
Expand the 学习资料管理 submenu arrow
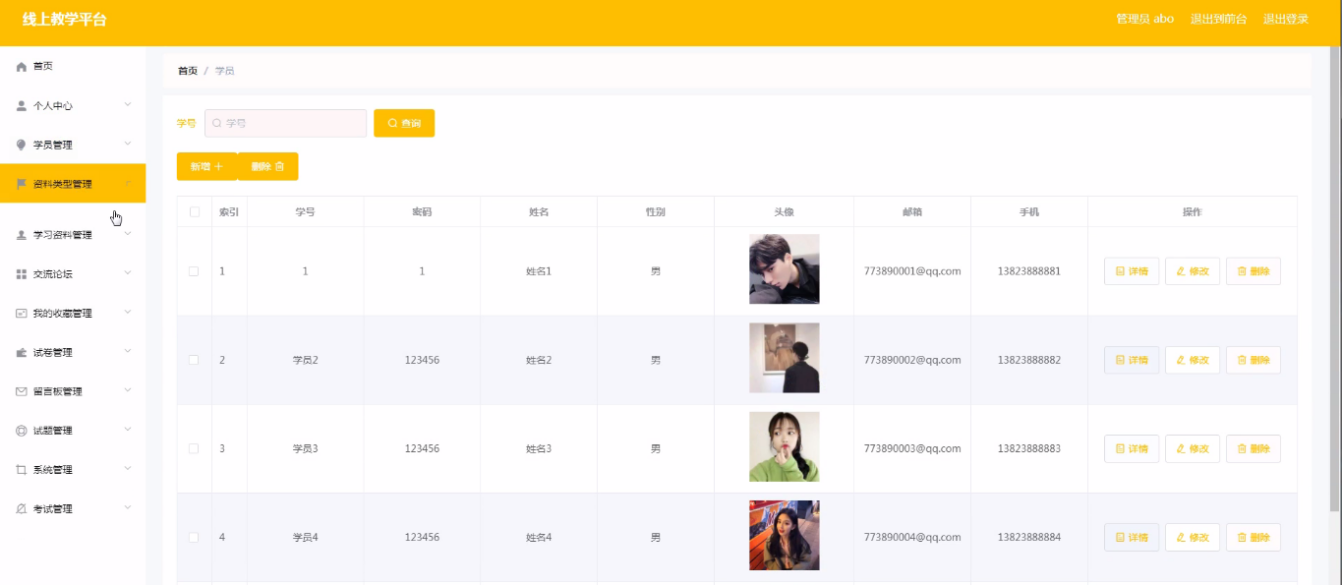(x=128, y=235)
